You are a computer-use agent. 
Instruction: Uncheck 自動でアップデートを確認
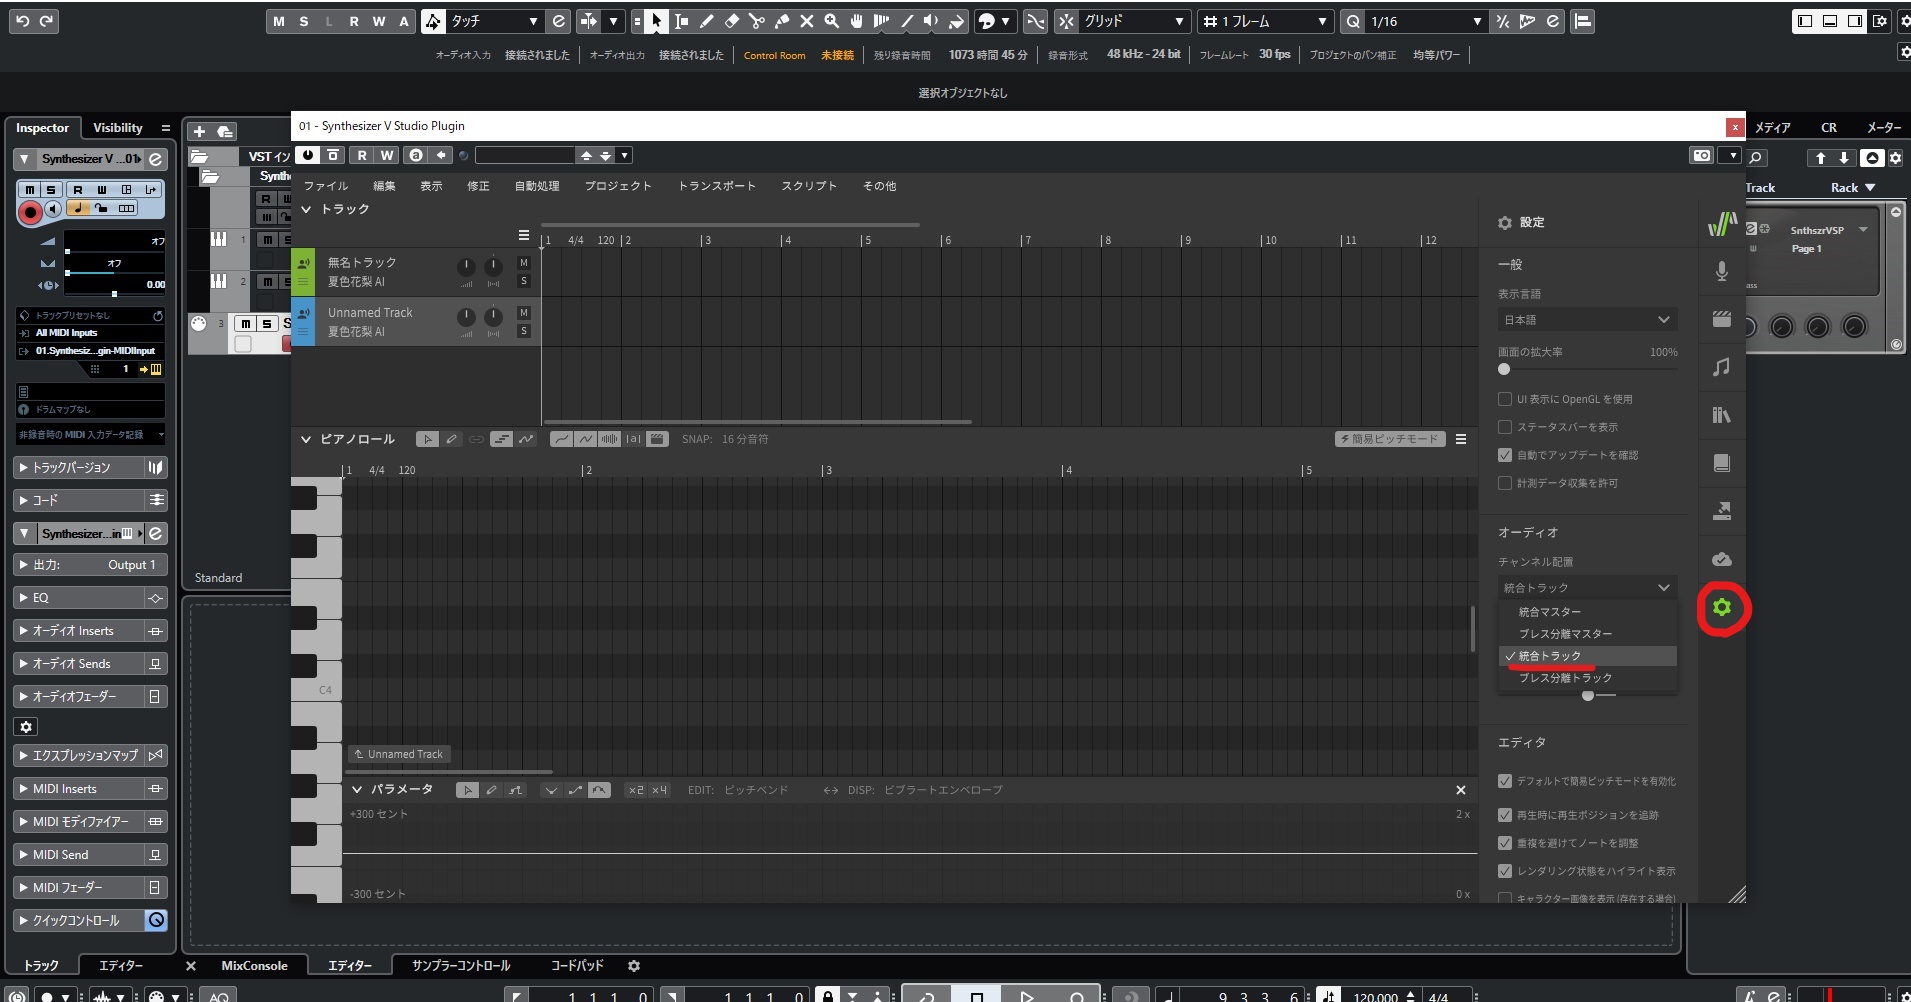pos(1505,455)
